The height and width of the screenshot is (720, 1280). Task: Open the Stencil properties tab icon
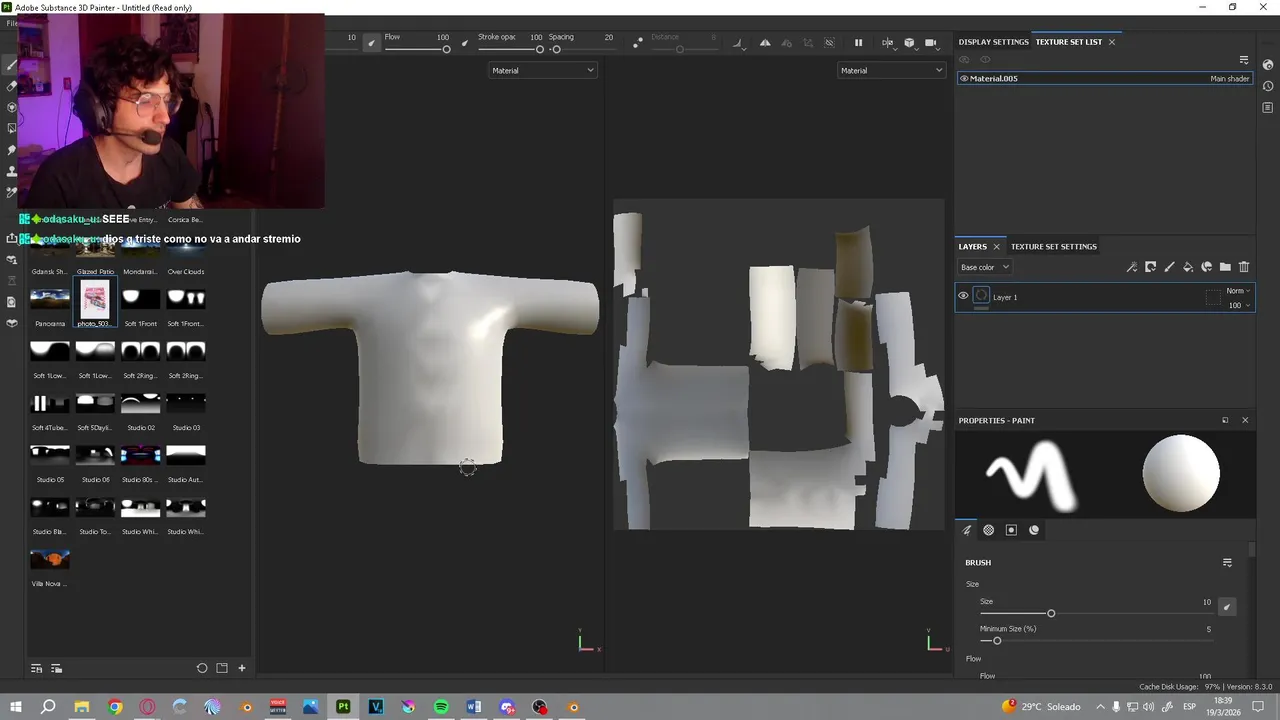[x=1011, y=530]
